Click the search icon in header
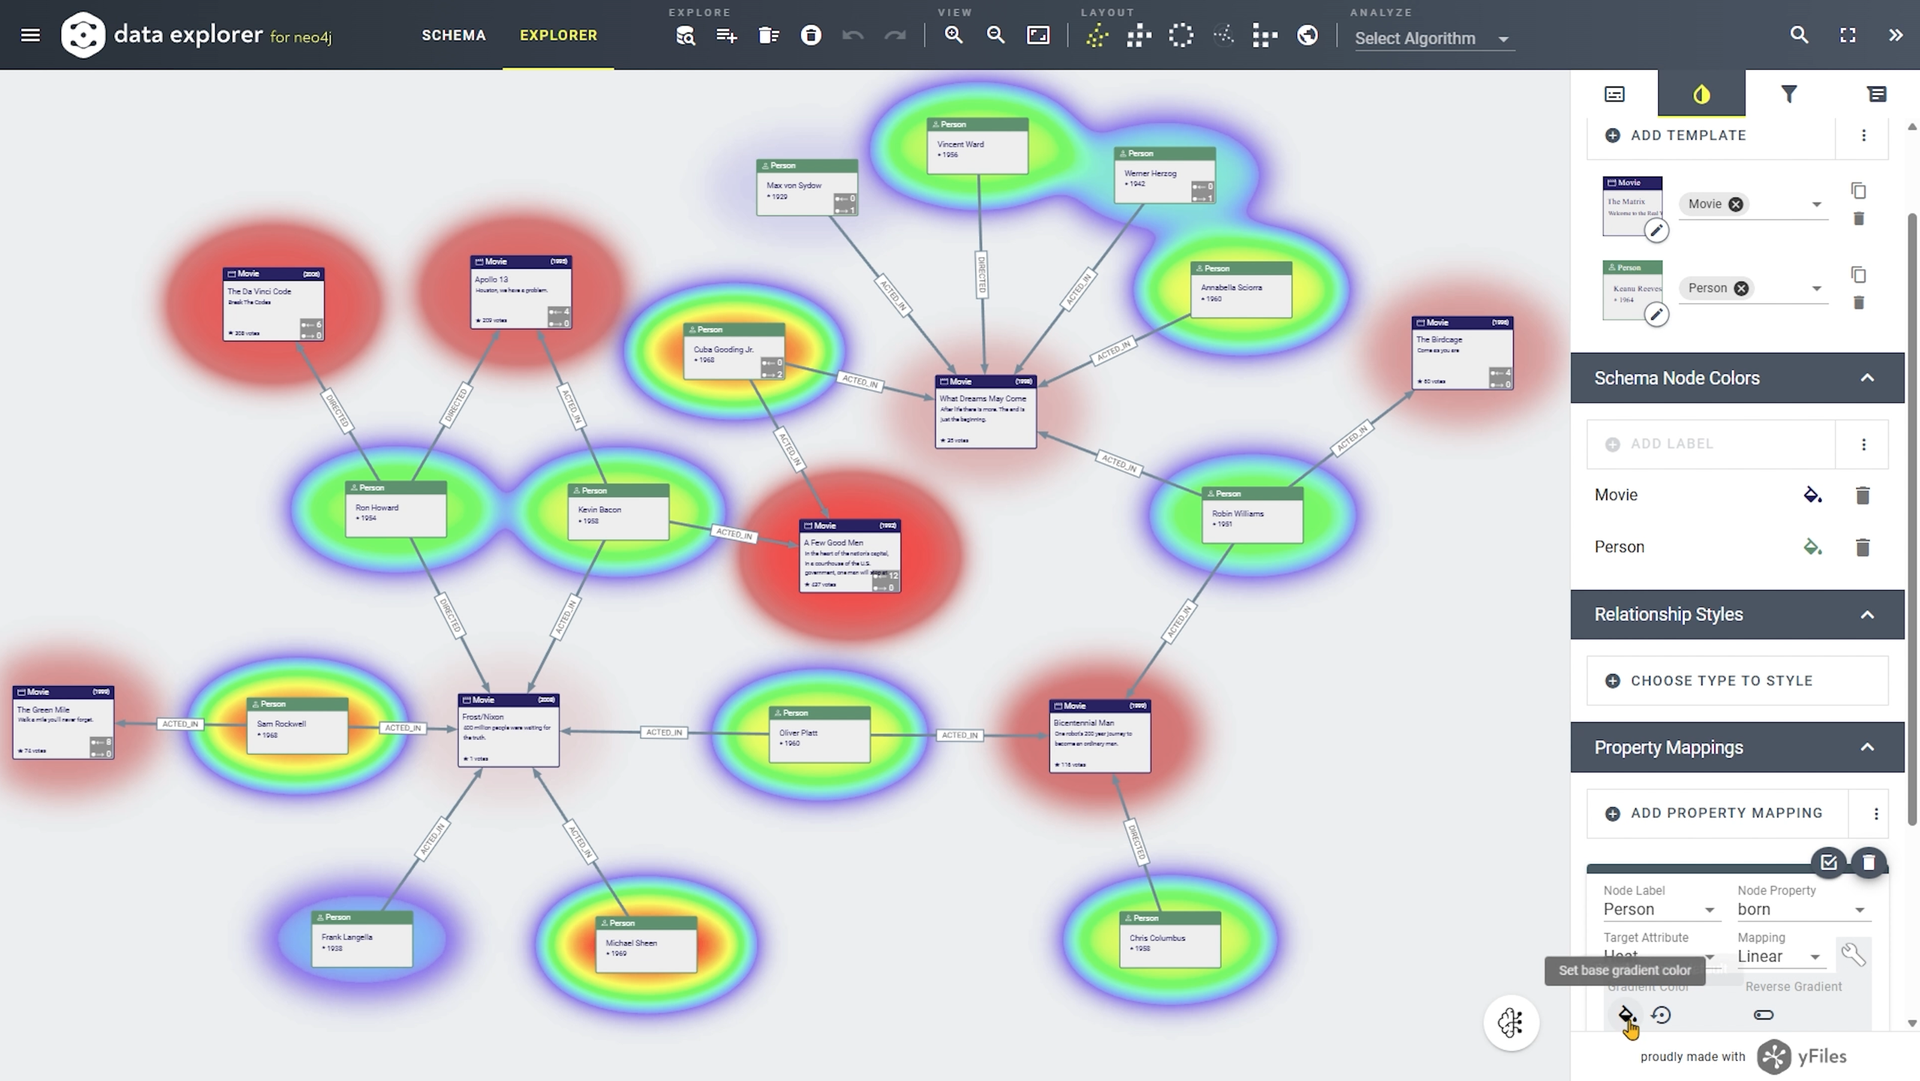Screen dimensions: 1920x1081 [x=1799, y=35]
